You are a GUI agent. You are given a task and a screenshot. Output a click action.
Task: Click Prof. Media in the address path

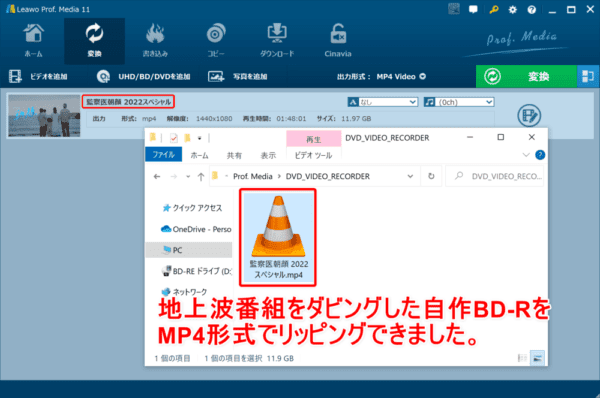(x=253, y=176)
